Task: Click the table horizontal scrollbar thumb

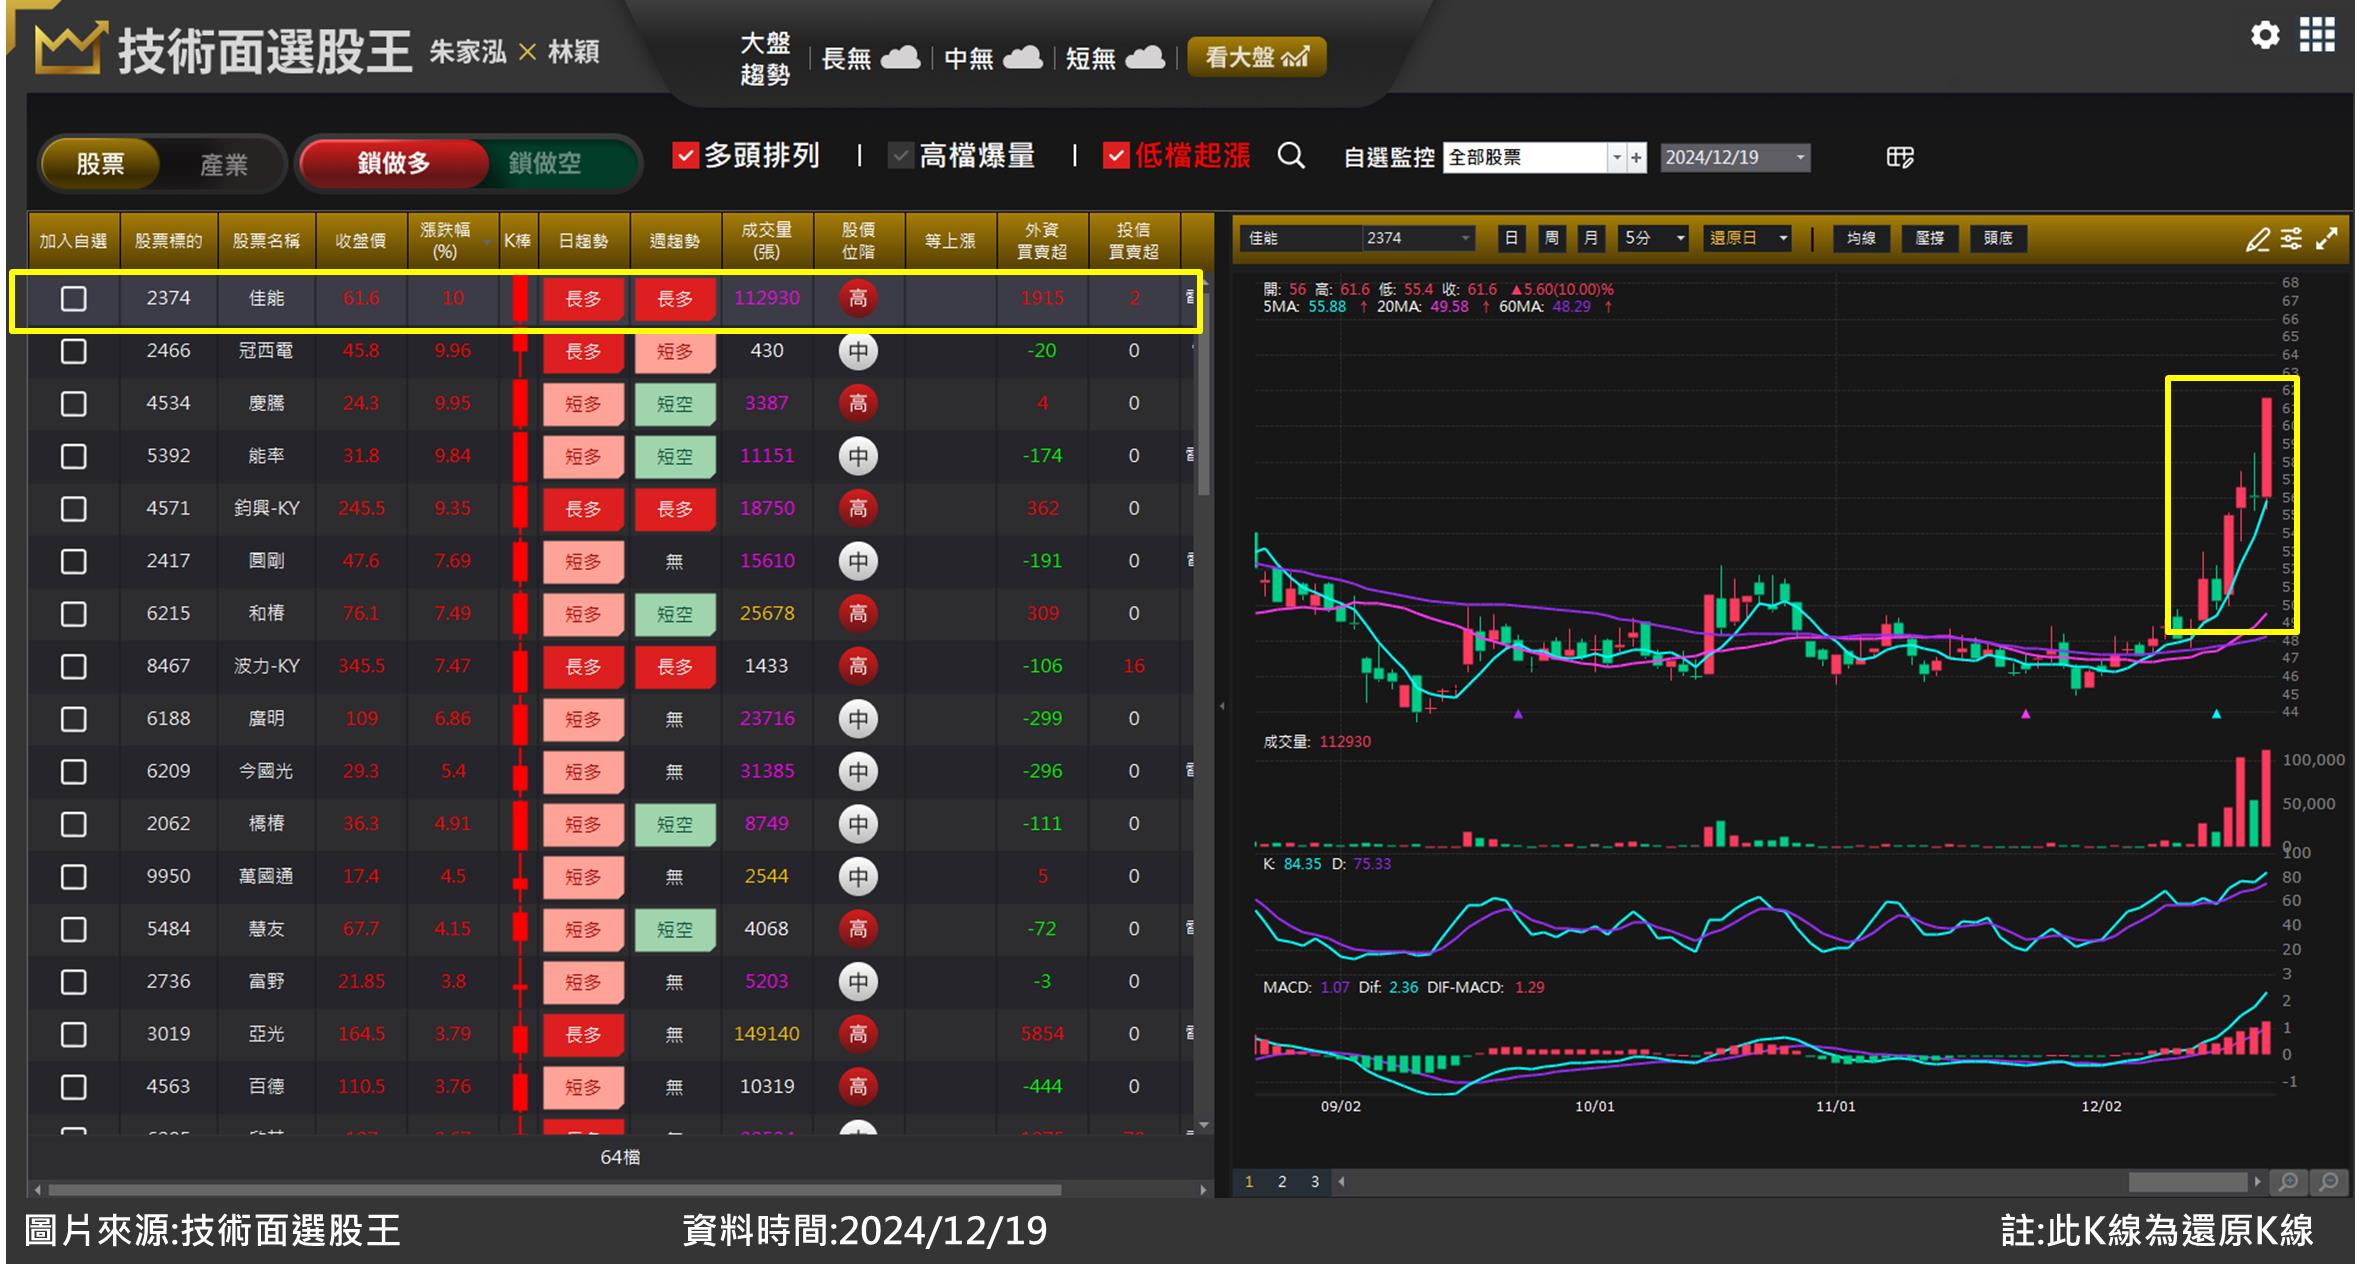Action: click(555, 1190)
